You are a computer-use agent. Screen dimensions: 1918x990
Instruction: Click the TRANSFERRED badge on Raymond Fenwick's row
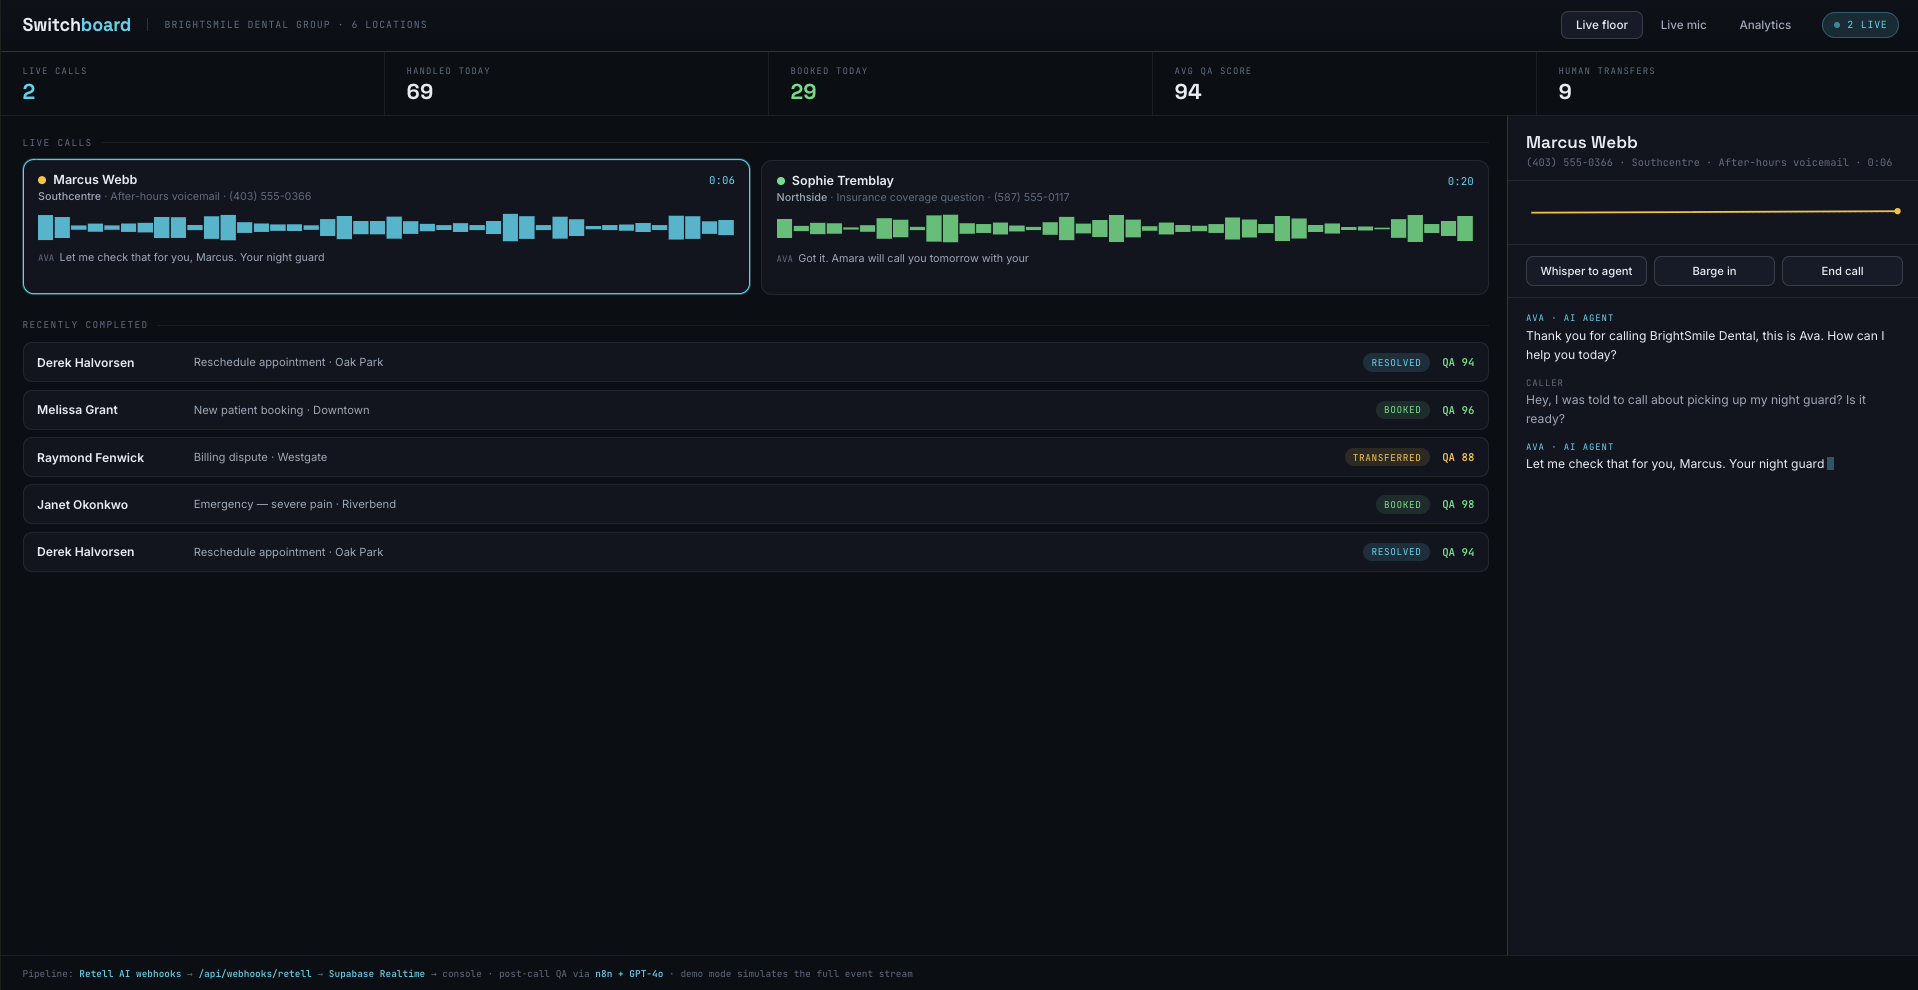click(1386, 458)
